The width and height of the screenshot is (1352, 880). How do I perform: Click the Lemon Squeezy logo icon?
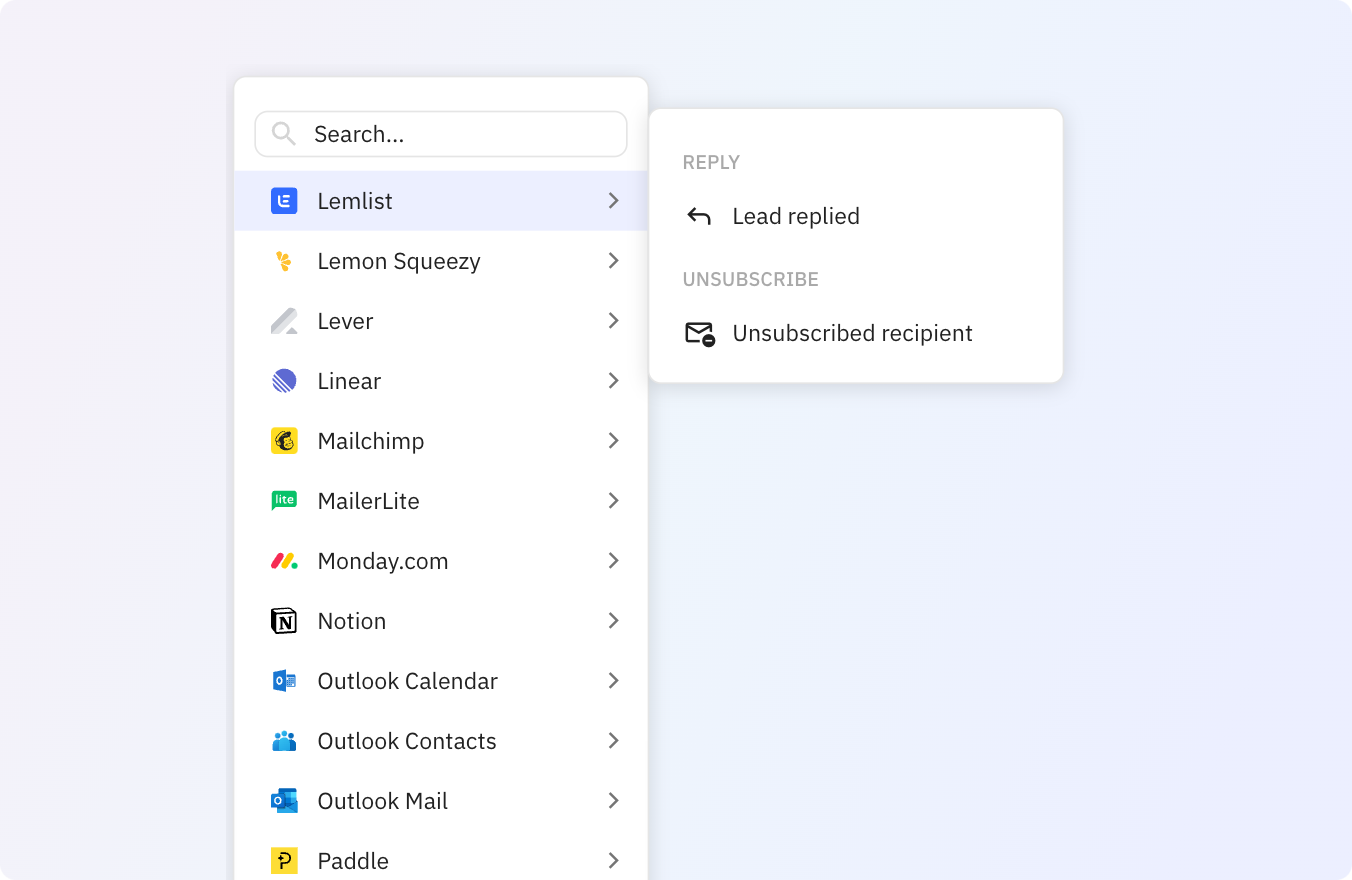click(x=284, y=261)
